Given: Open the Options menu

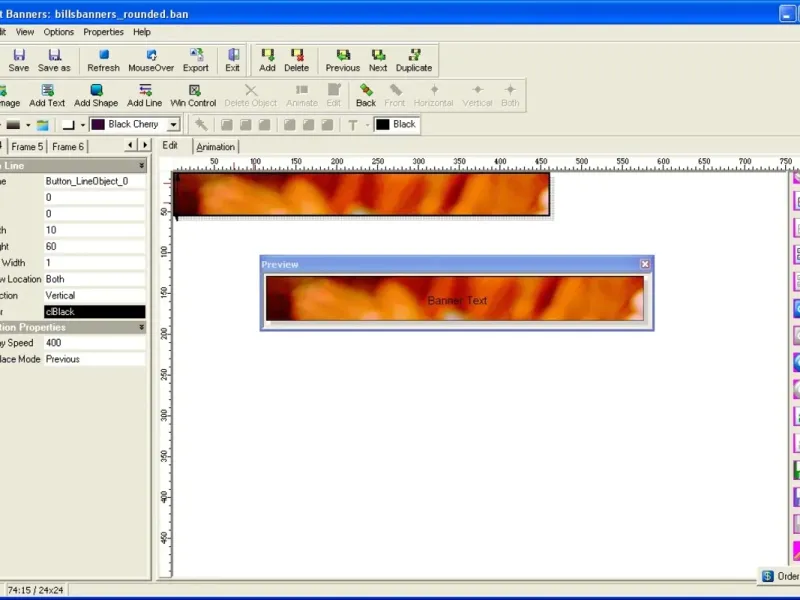Looking at the screenshot, I should [59, 32].
